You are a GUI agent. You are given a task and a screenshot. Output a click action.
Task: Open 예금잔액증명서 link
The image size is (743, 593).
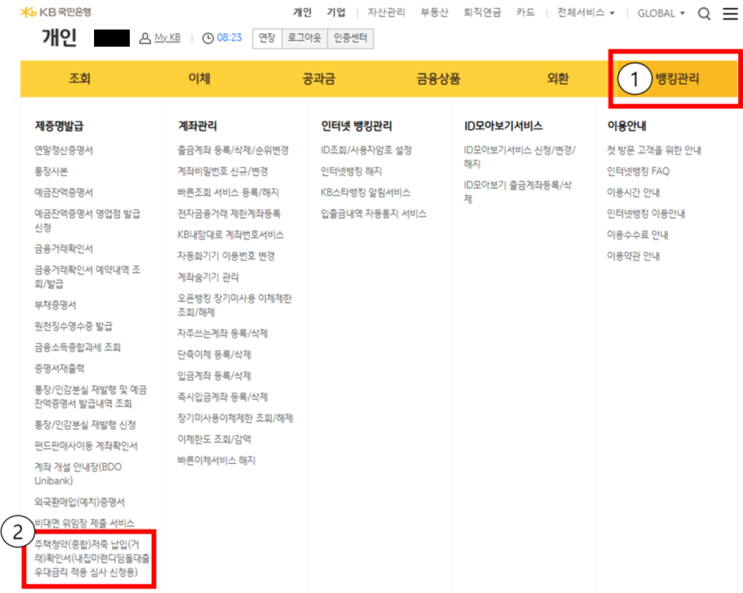point(63,192)
